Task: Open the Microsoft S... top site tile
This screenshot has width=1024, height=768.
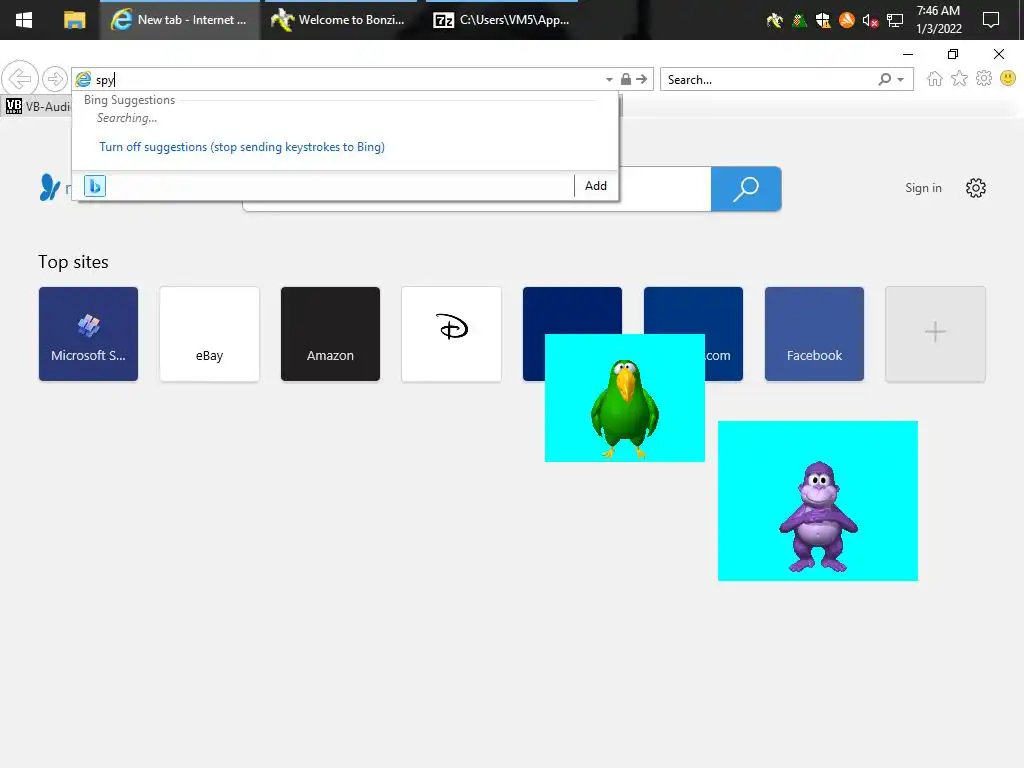Action: pos(88,334)
